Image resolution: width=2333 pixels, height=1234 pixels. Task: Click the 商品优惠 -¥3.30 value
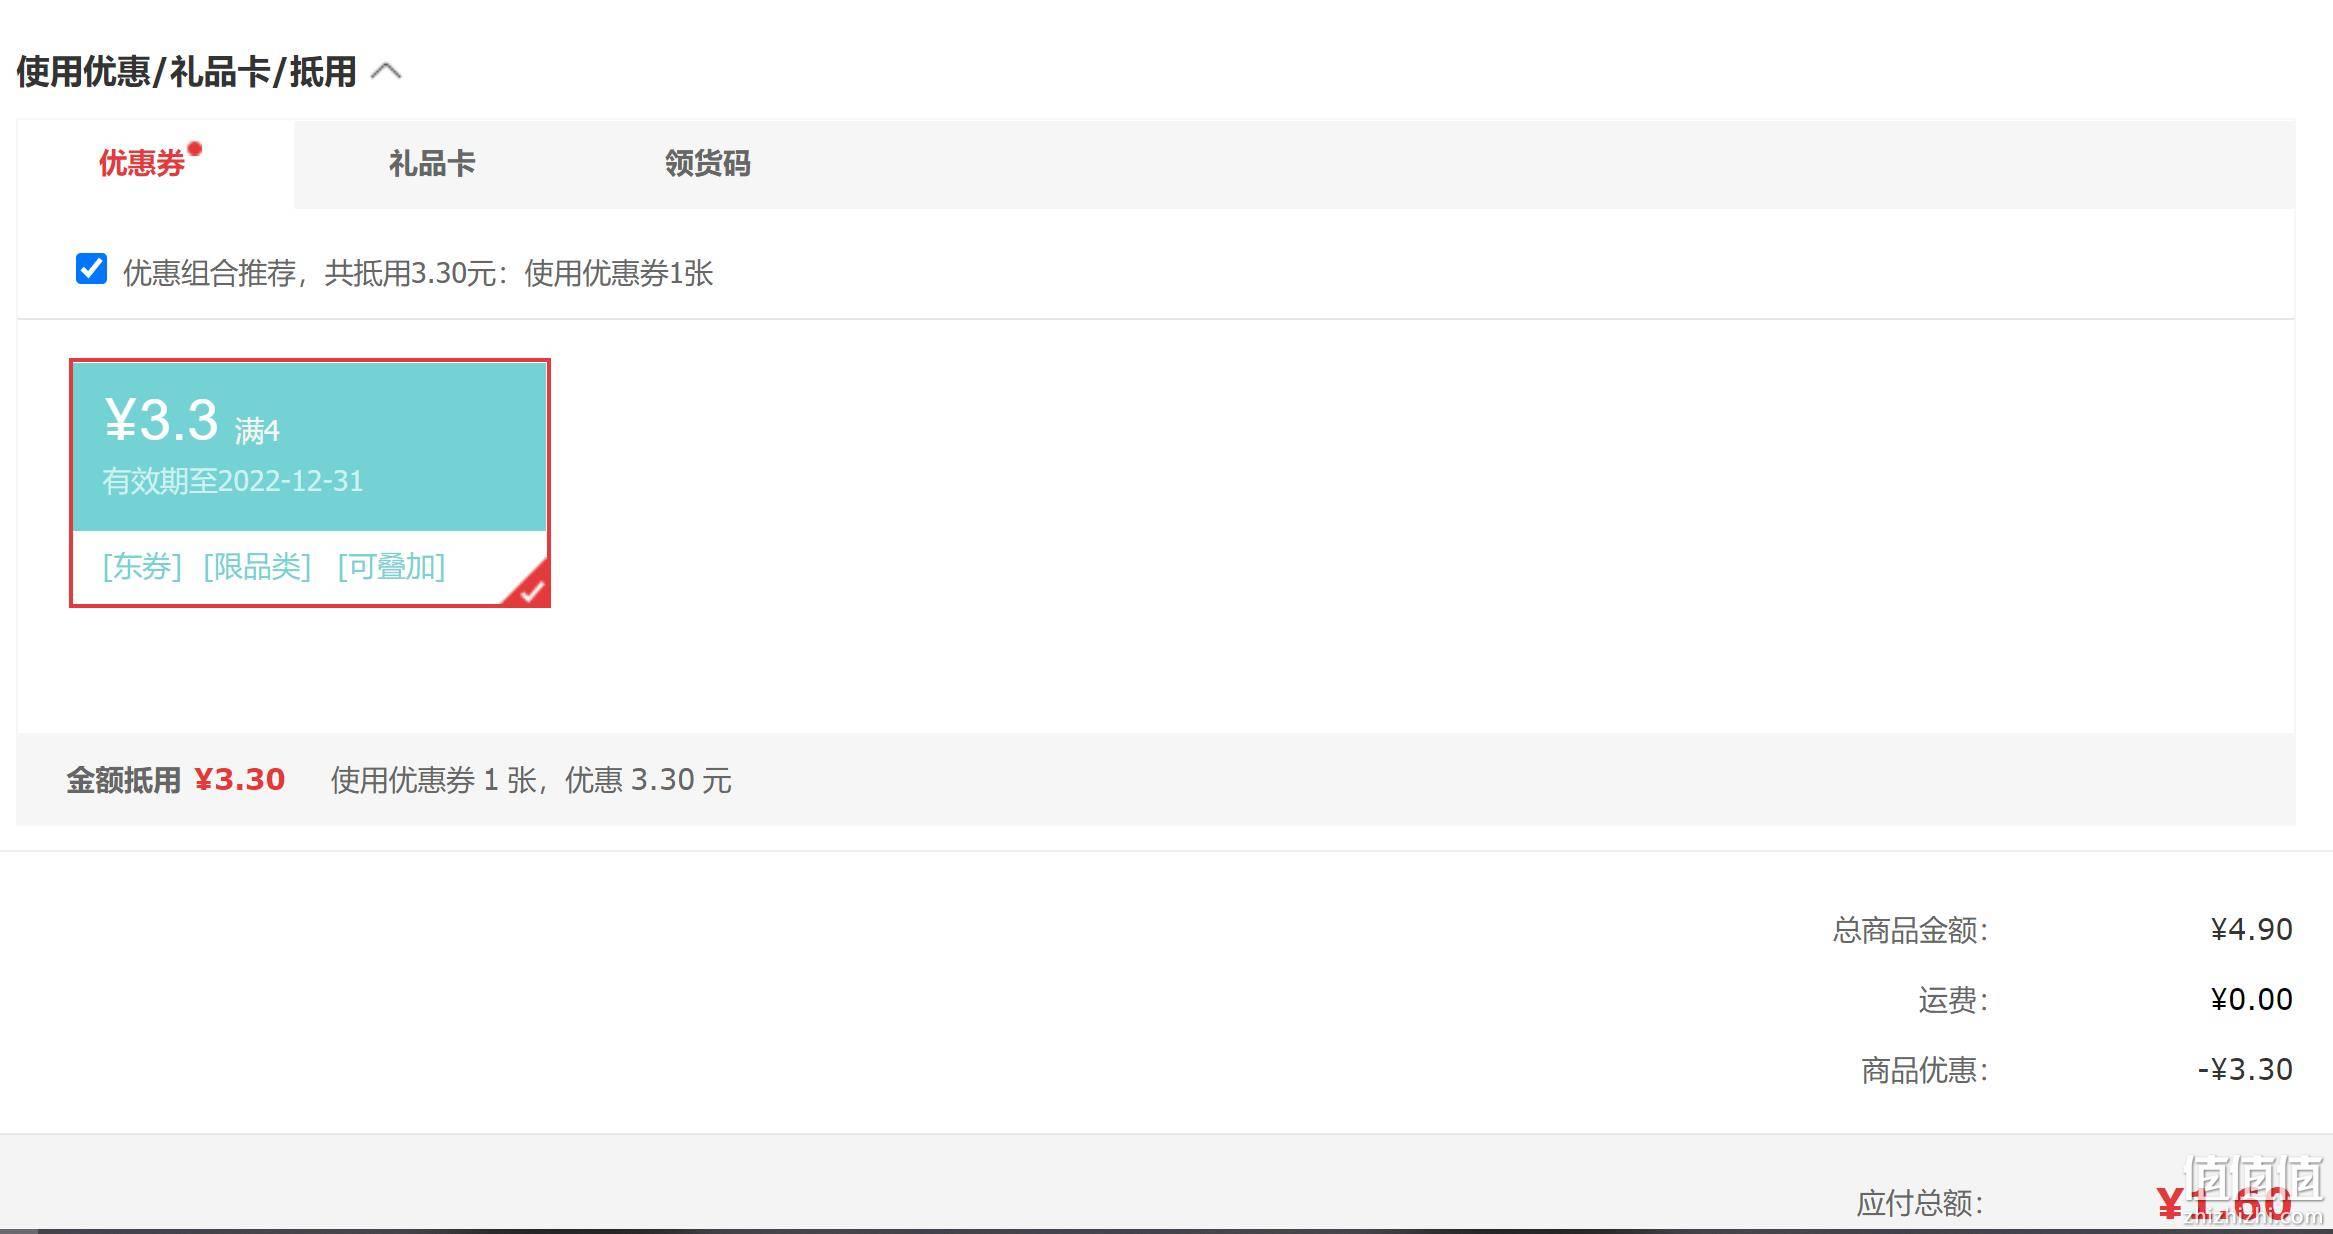coord(2245,1070)
